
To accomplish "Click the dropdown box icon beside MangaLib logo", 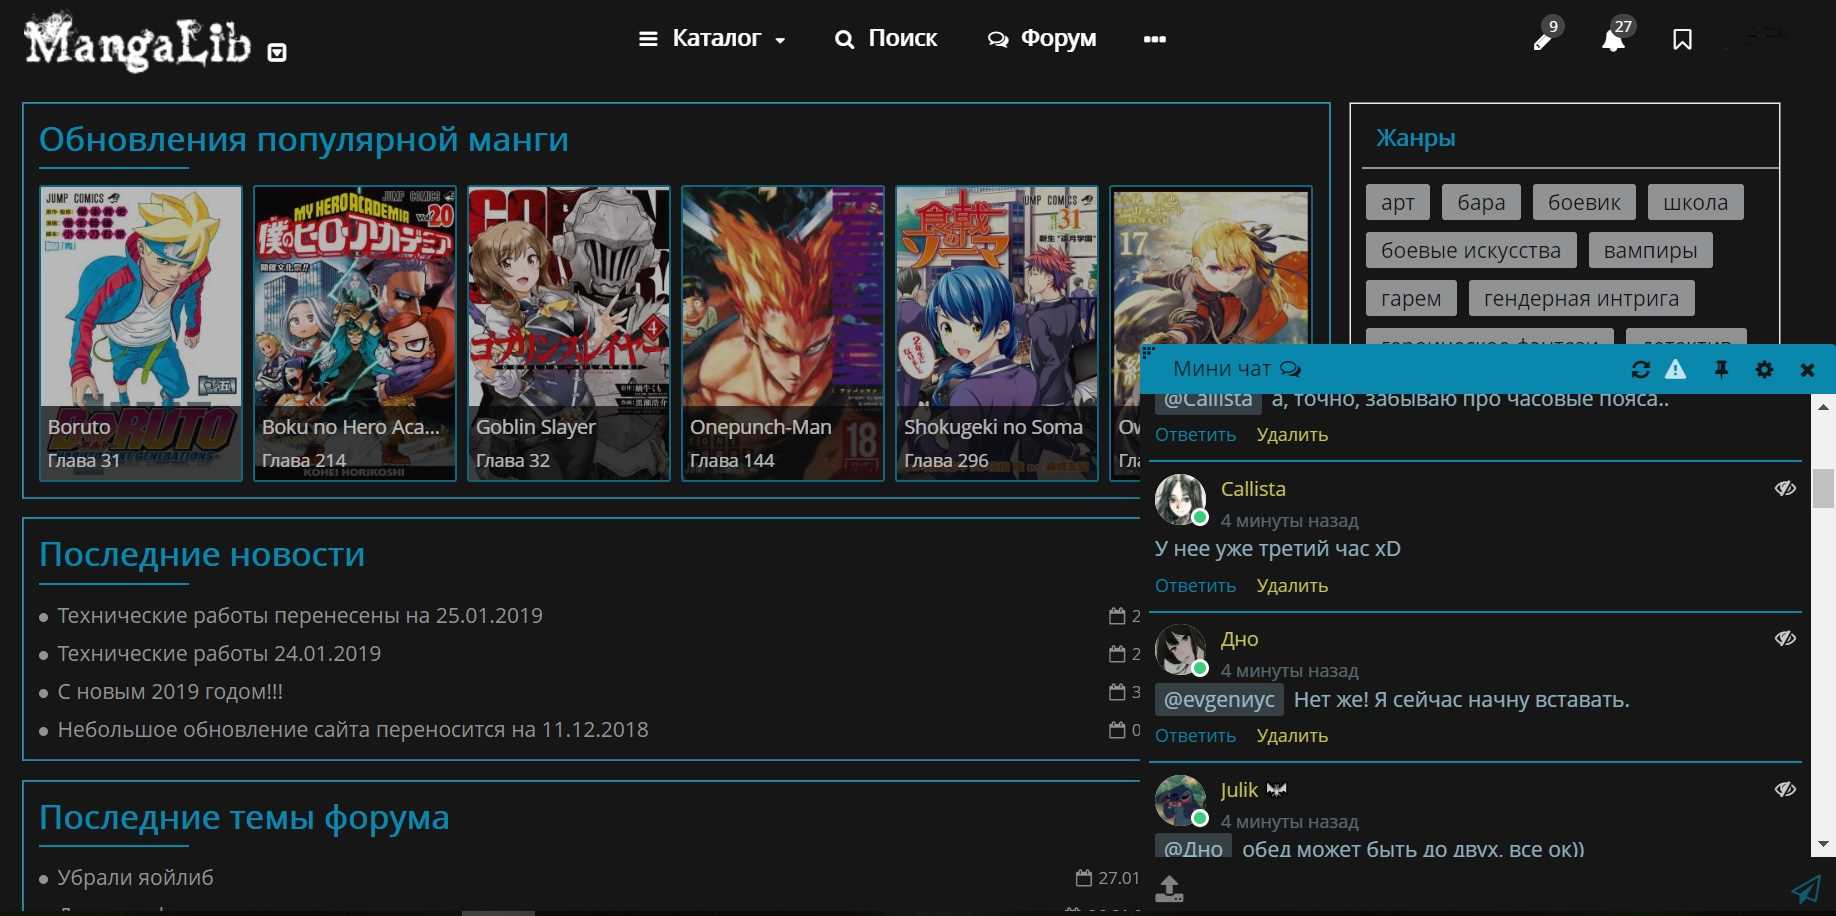I will pyautogui.click(x=277, y=52).
